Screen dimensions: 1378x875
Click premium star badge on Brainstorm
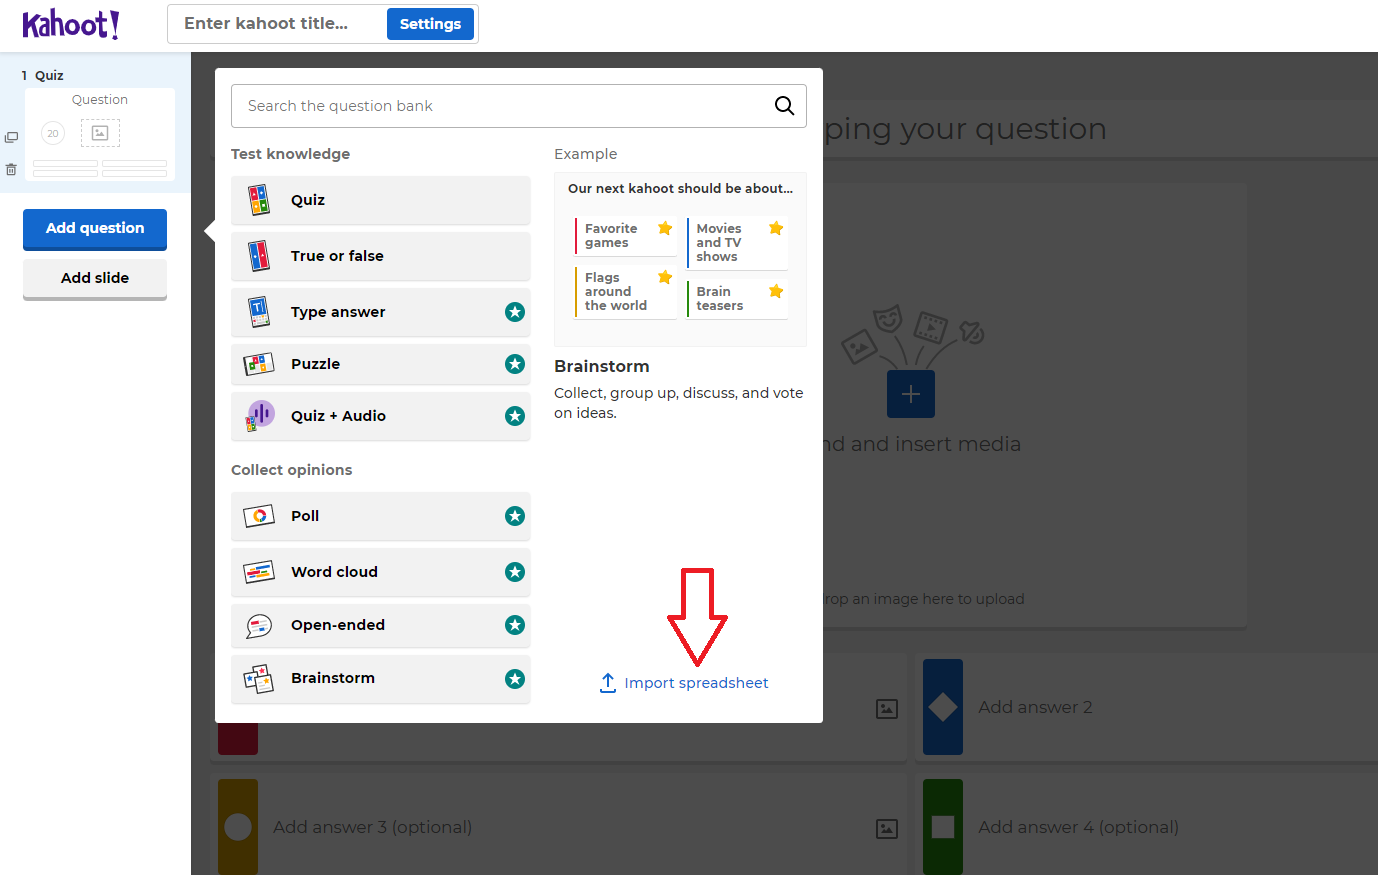515,679
